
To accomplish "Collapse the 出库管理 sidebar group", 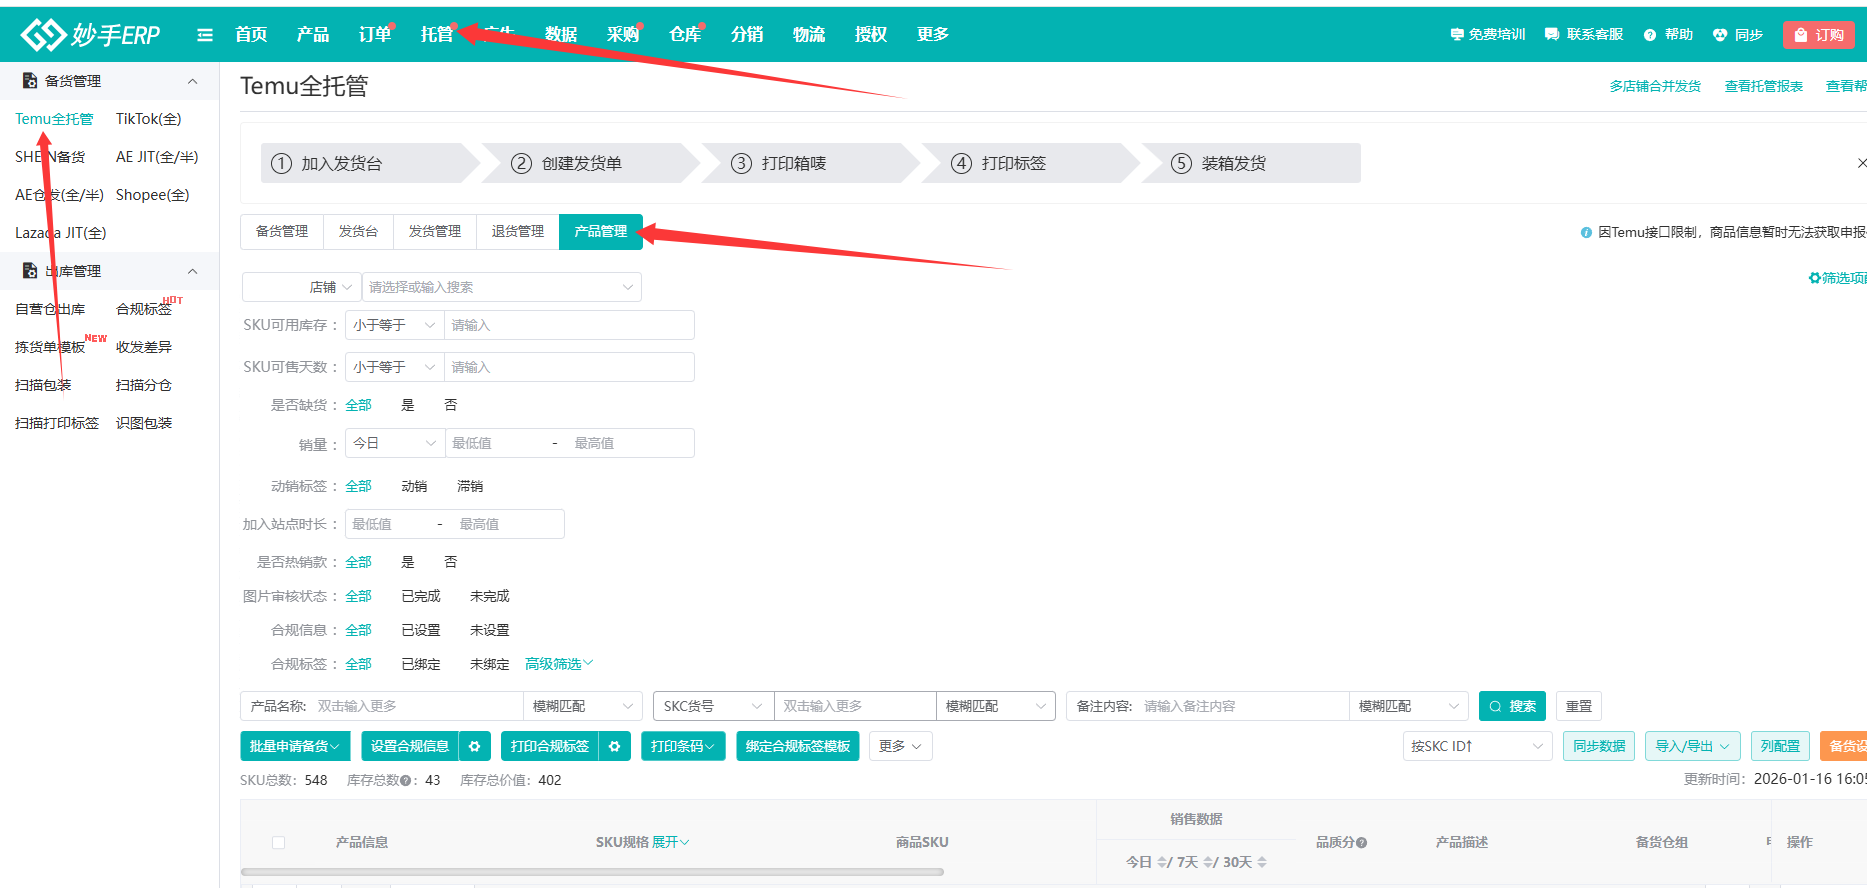I will click(x=193, y=271).
